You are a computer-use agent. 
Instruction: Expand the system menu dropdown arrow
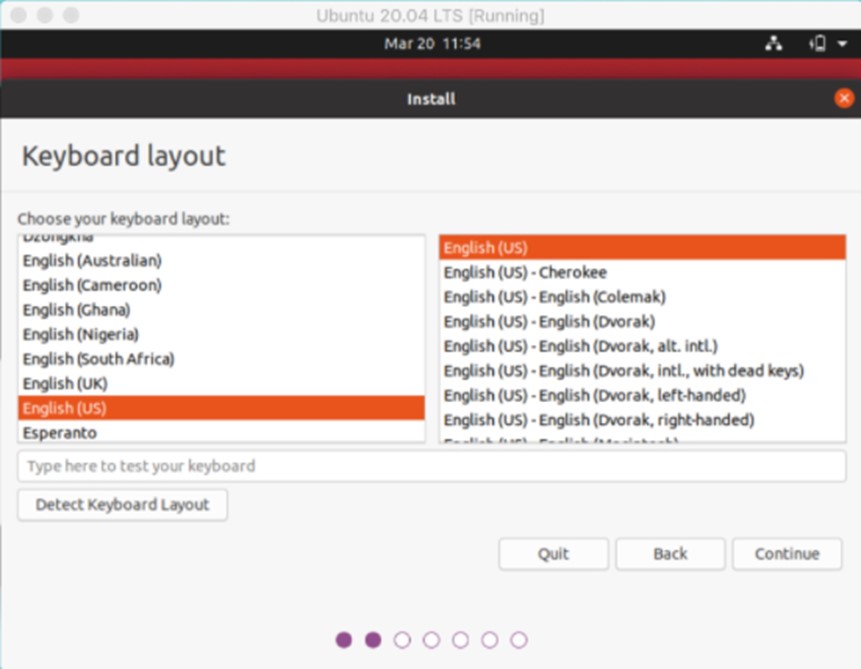[x=842, y=43]
